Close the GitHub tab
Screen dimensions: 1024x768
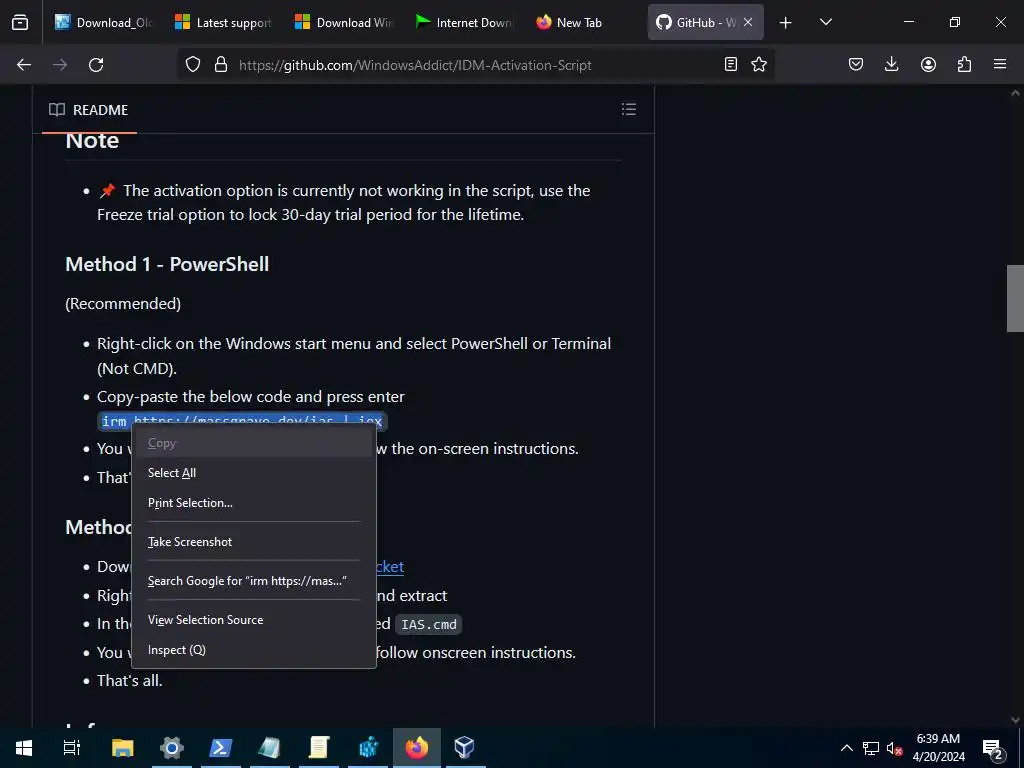tap(748, 22)
